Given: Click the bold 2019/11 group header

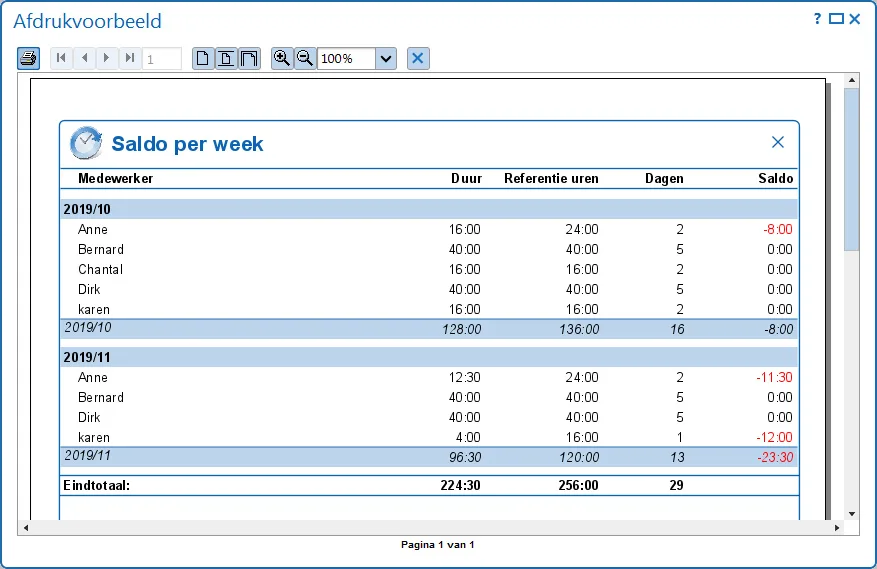Looking at the screenshot, I should 87,357.
